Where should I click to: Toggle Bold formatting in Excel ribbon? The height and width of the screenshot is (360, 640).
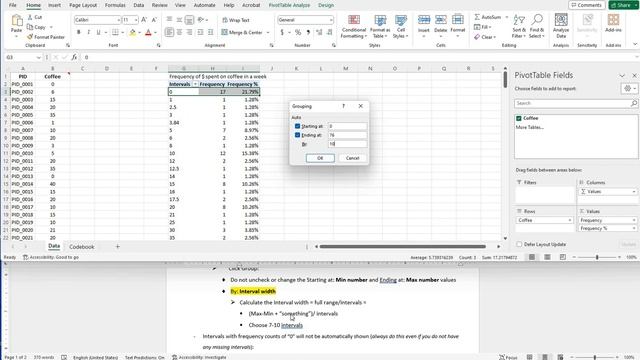pos(78,32)
